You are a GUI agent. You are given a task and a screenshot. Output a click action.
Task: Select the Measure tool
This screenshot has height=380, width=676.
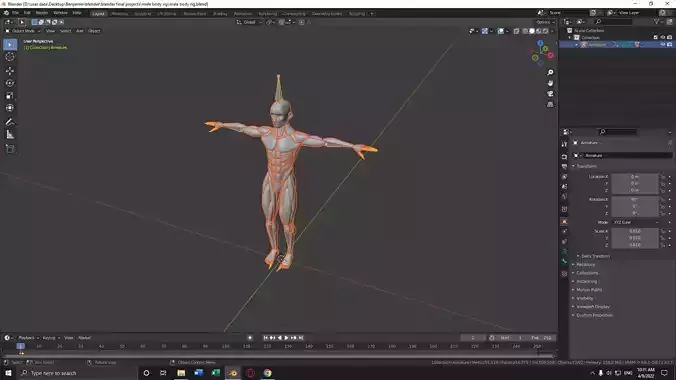pyautogui.click(x=10, y=135)
